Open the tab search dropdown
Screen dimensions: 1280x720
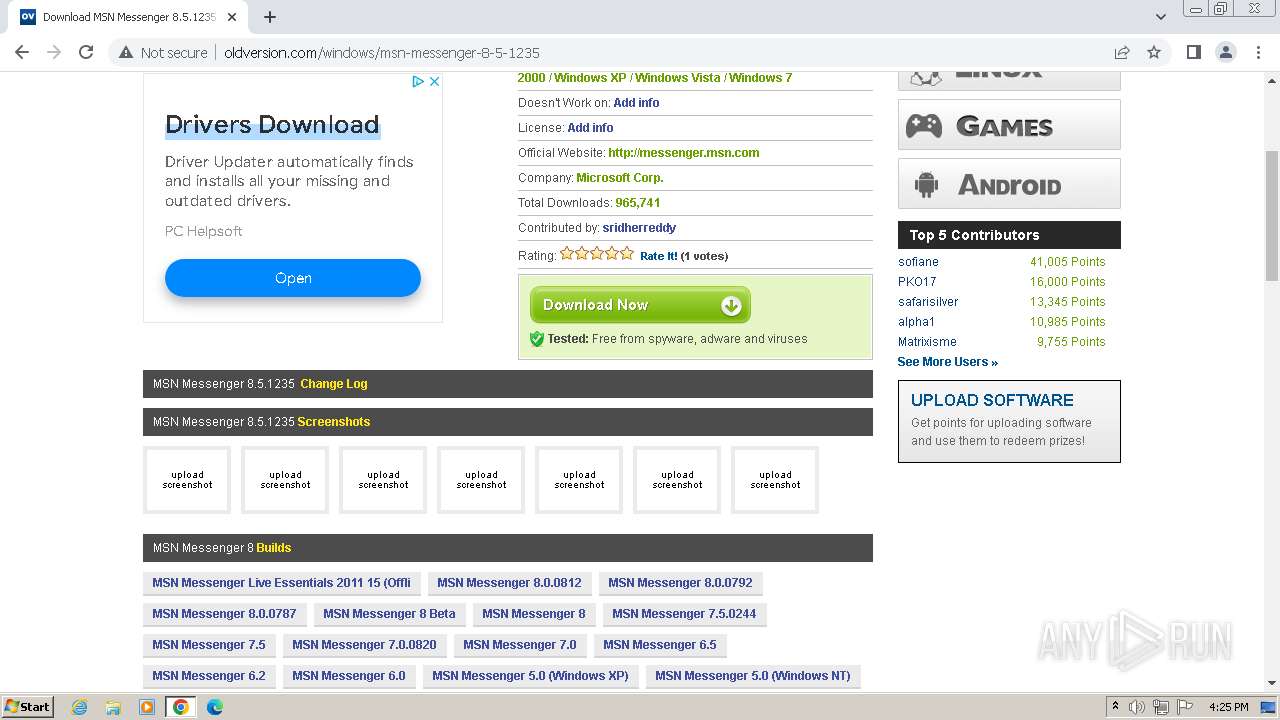pyautogui.click(x=1160, y=17)
